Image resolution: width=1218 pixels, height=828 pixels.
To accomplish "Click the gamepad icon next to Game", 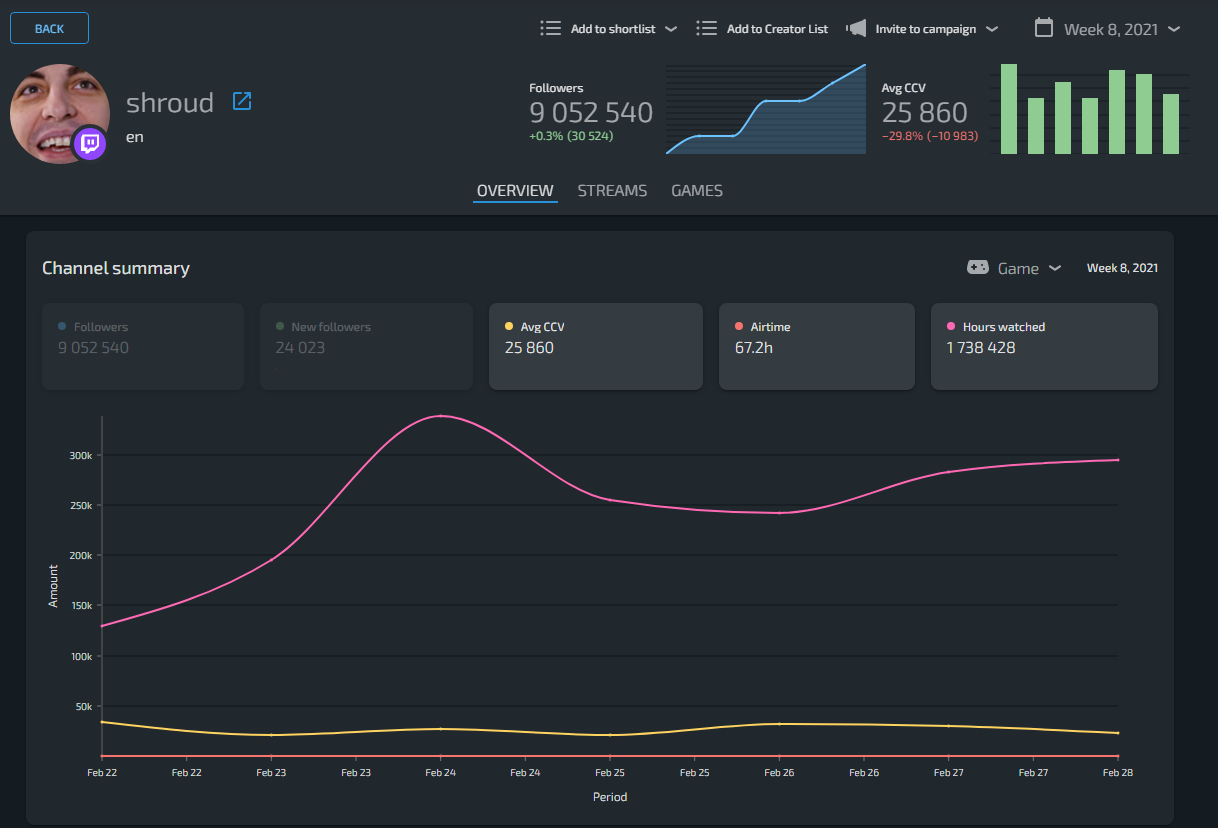I will 978,268.
